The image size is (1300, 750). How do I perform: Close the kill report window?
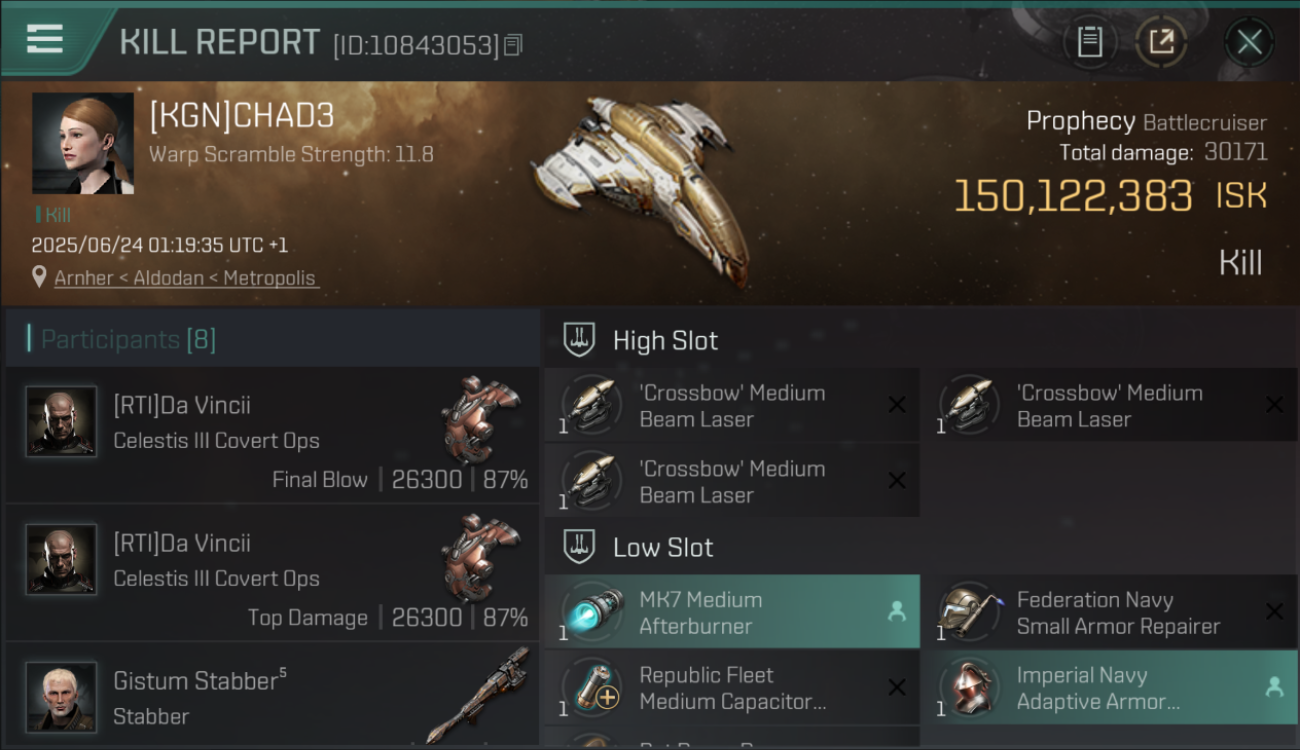pos(1249,42)
